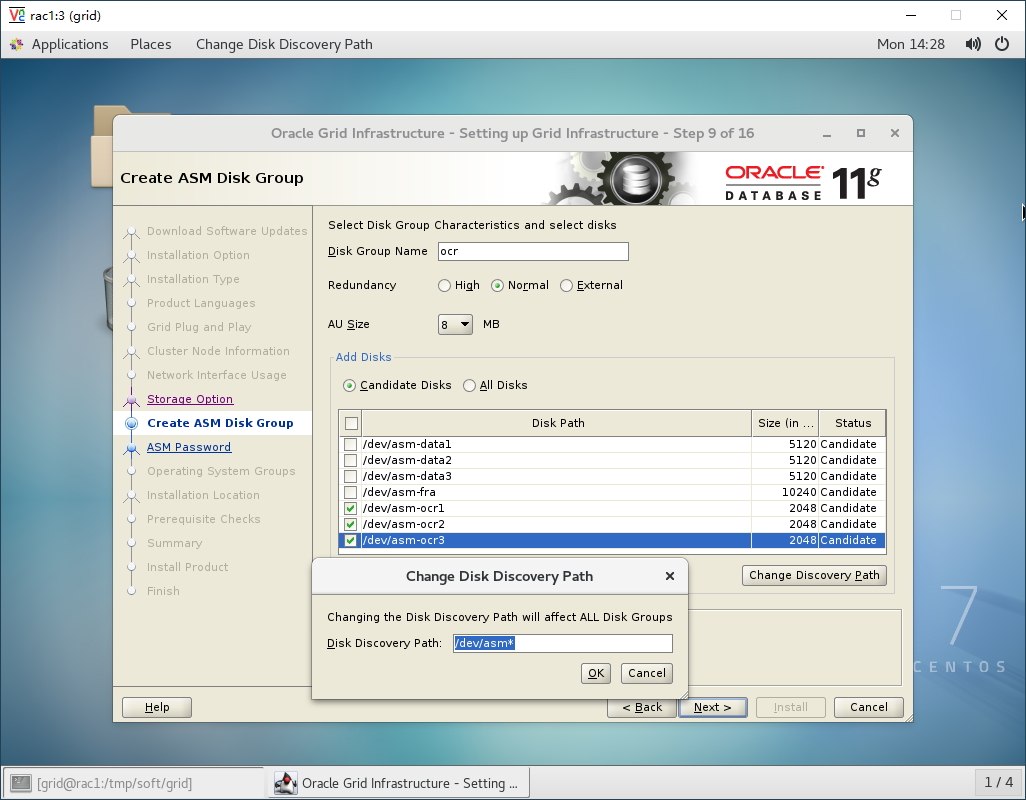Select the High redundancy option
1026x800 pixels.
(444, 285)
